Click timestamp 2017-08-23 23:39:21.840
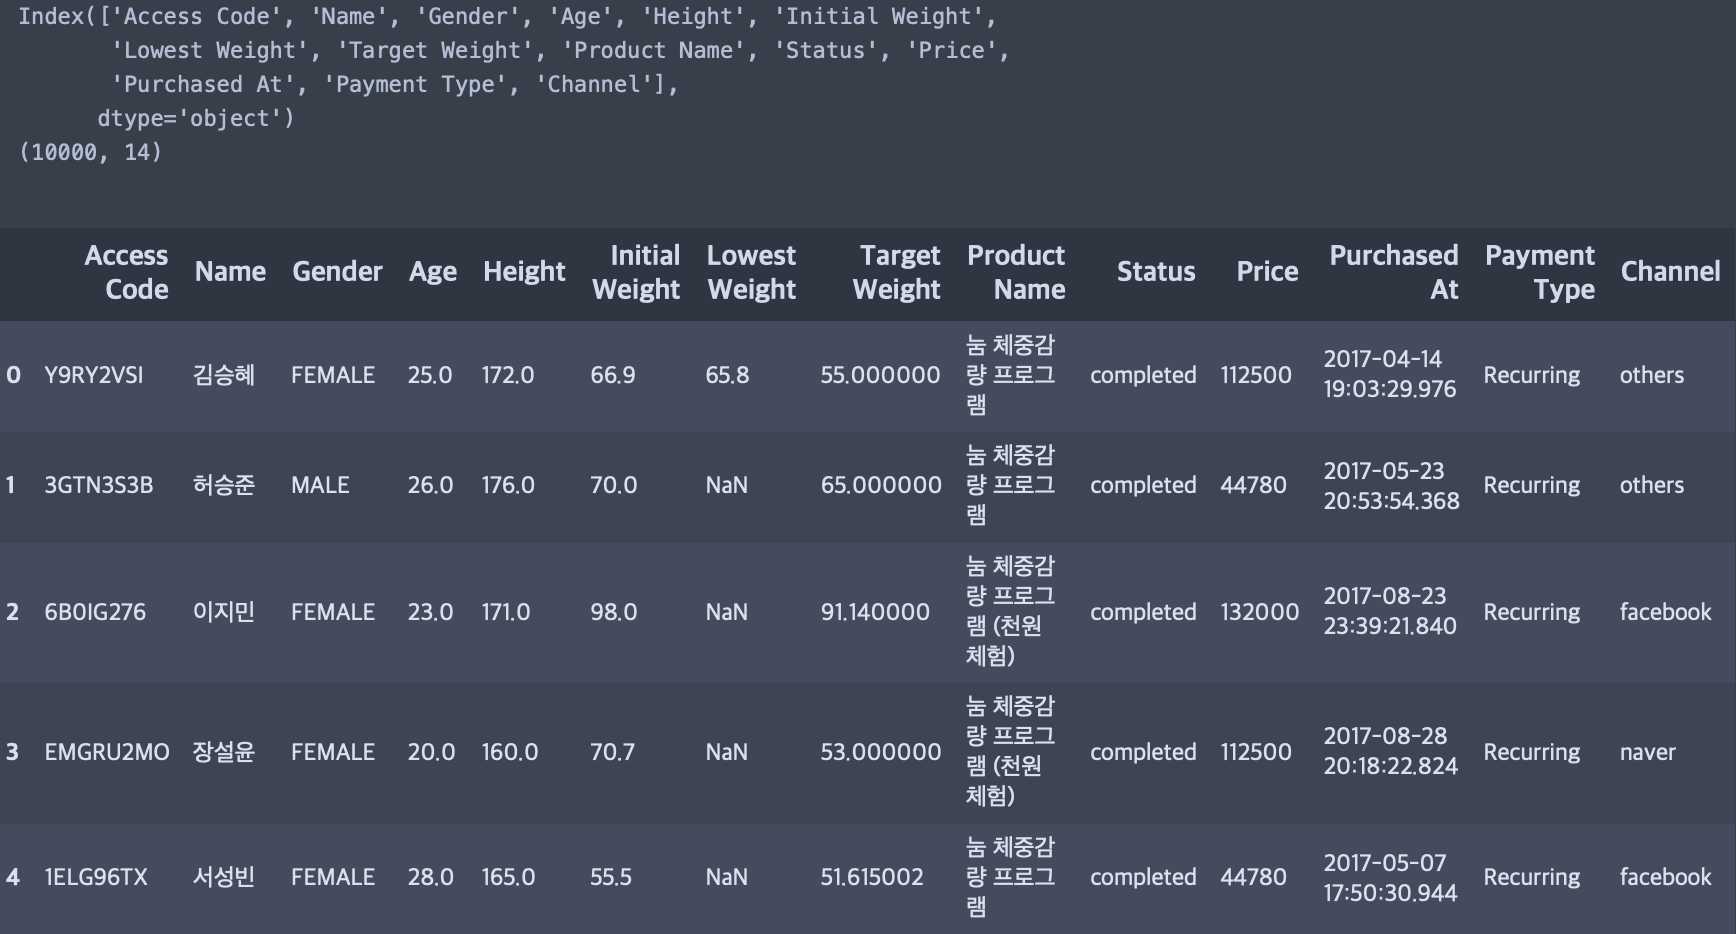The height and width of the screenshot is (934, 1736). coord(1390,611)
